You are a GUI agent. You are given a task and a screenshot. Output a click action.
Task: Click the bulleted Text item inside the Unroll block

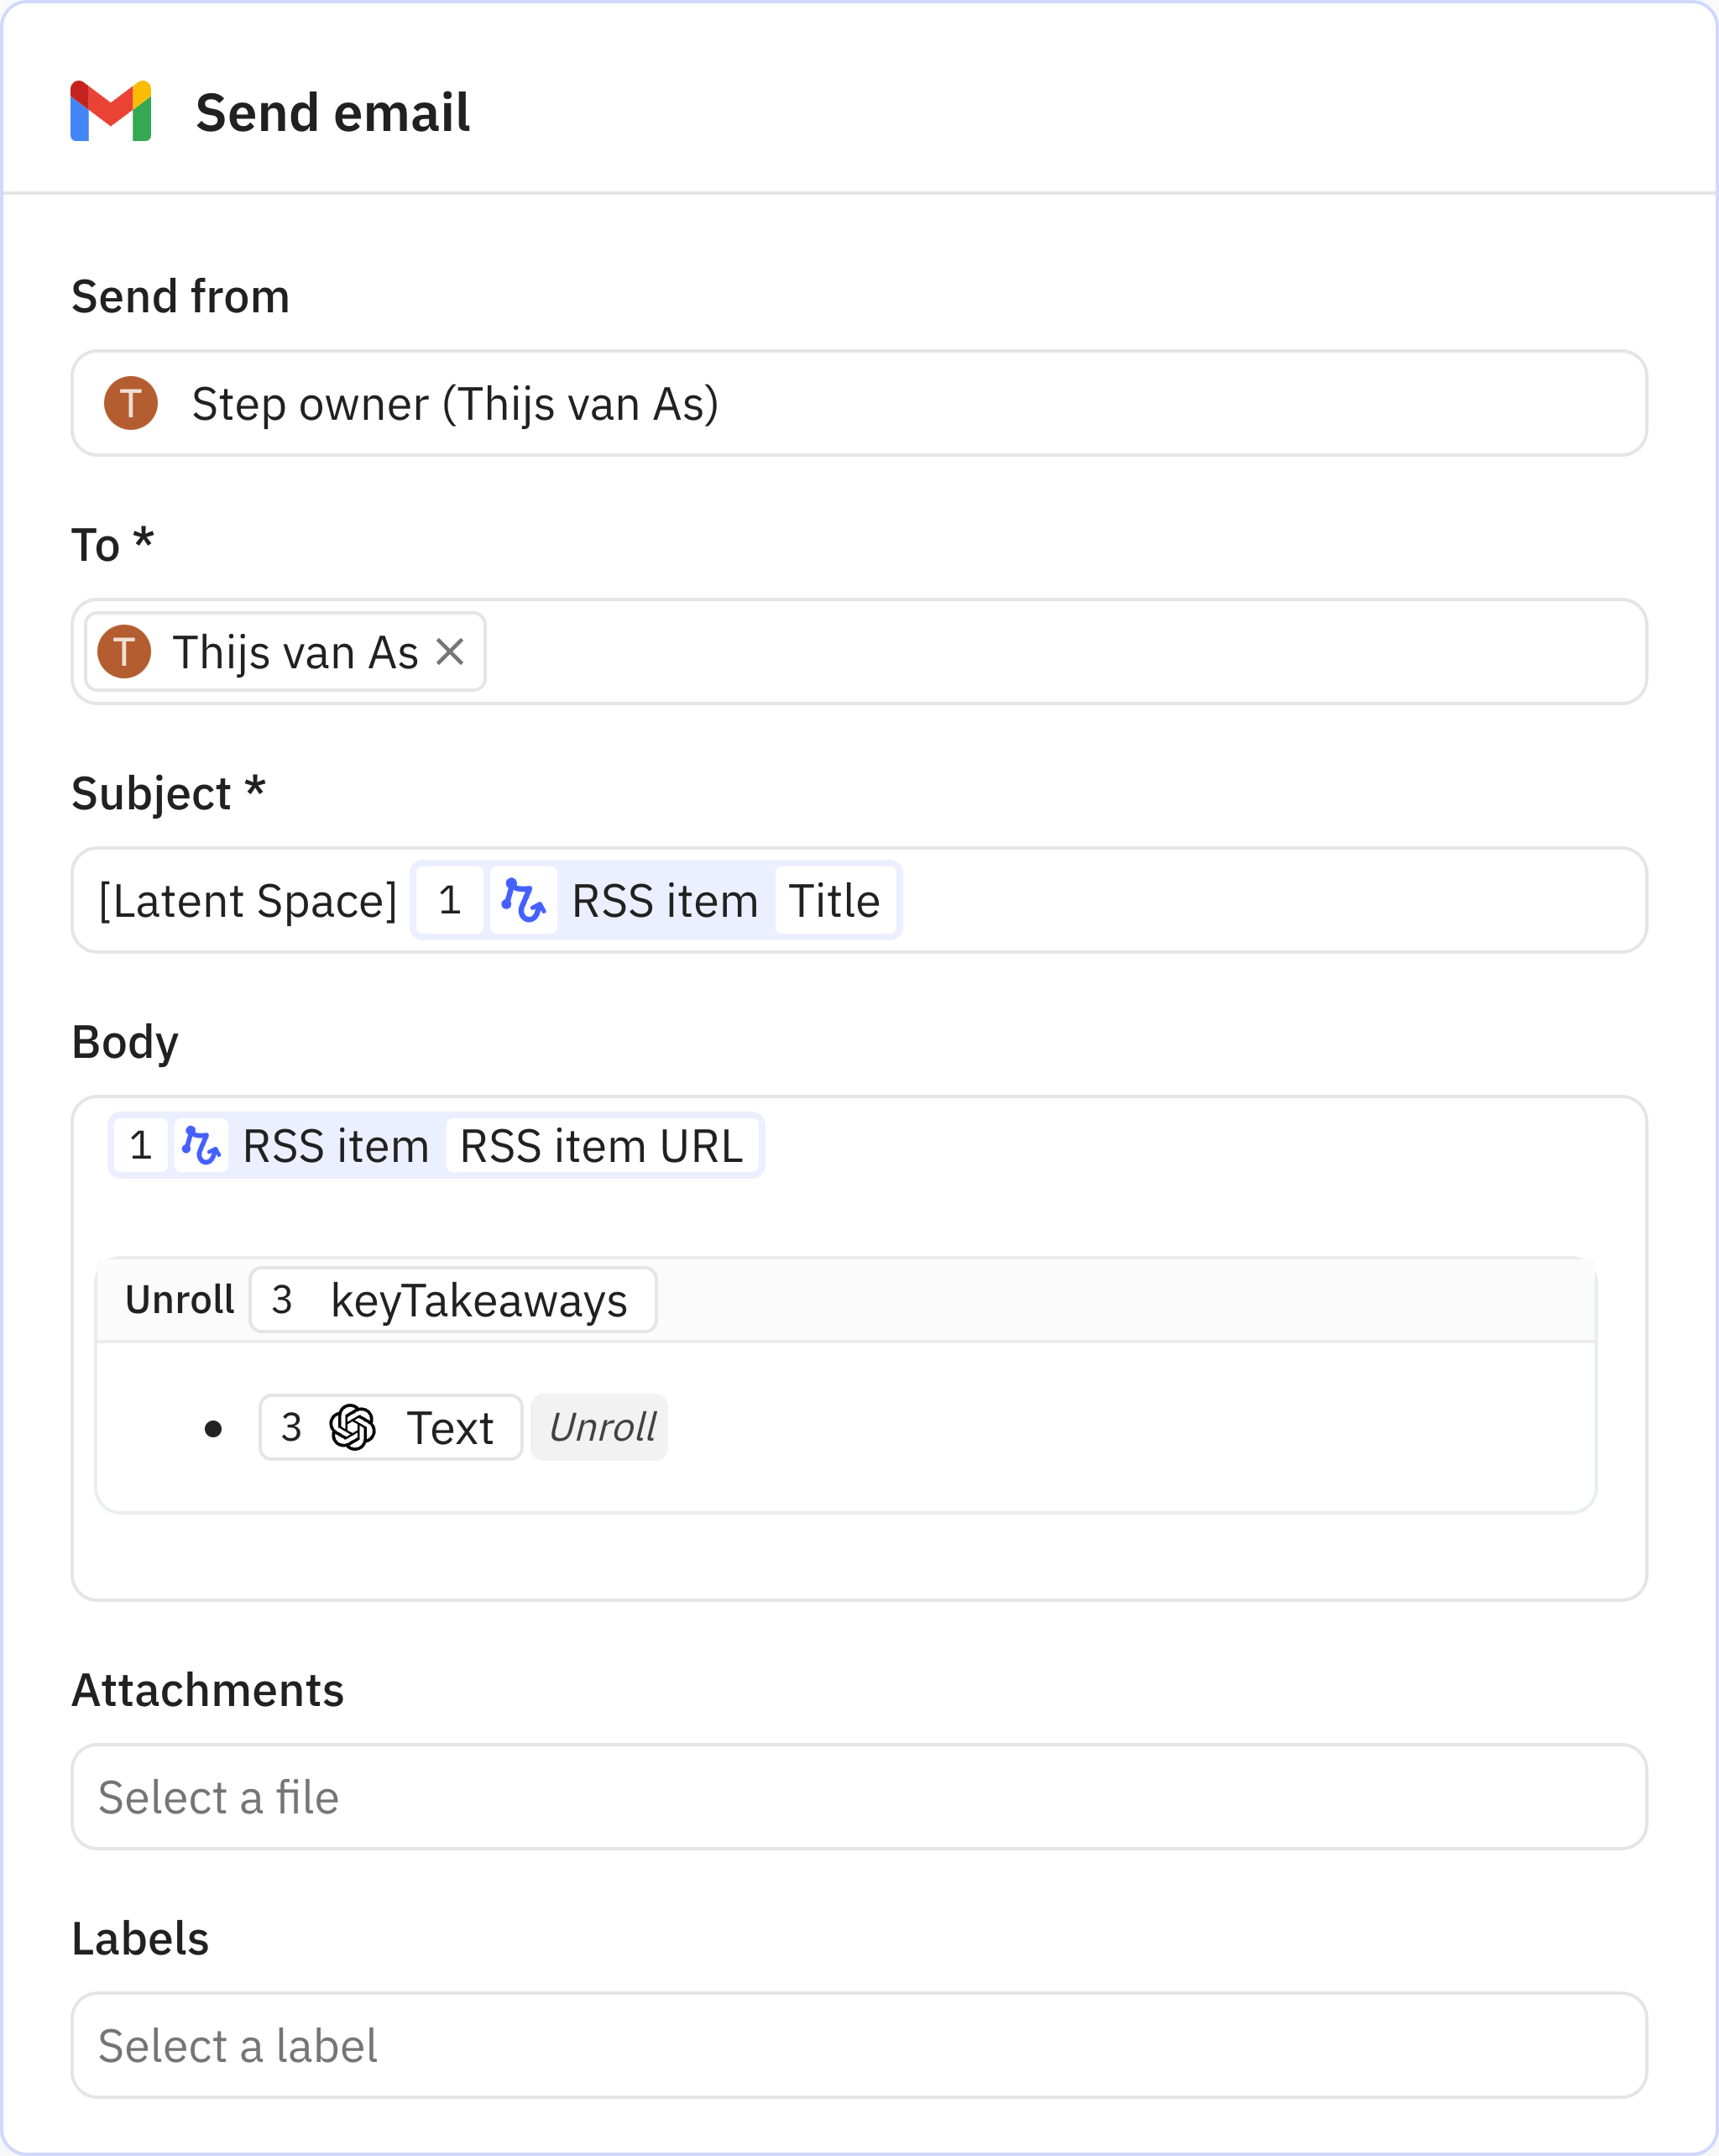(x=389, y=1427)
